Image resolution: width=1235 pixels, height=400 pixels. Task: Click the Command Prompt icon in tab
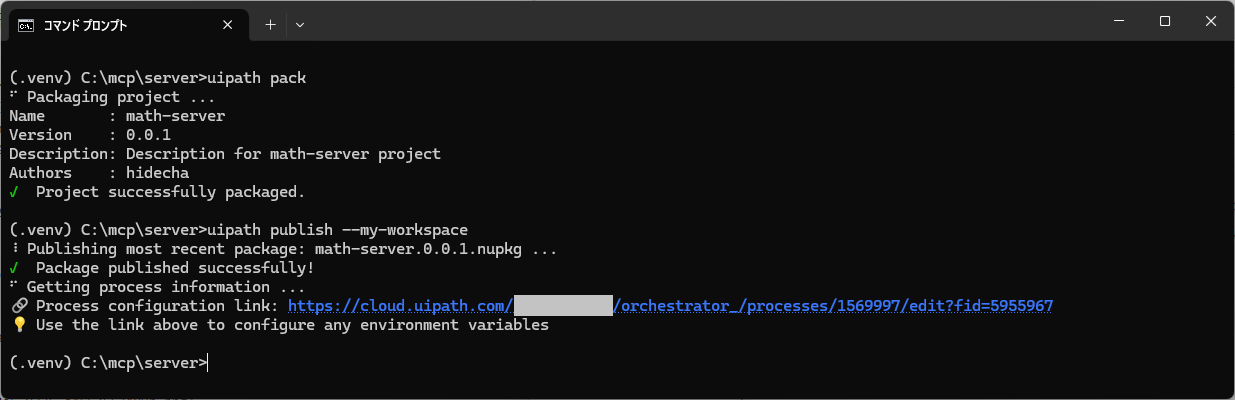point(26,25)
